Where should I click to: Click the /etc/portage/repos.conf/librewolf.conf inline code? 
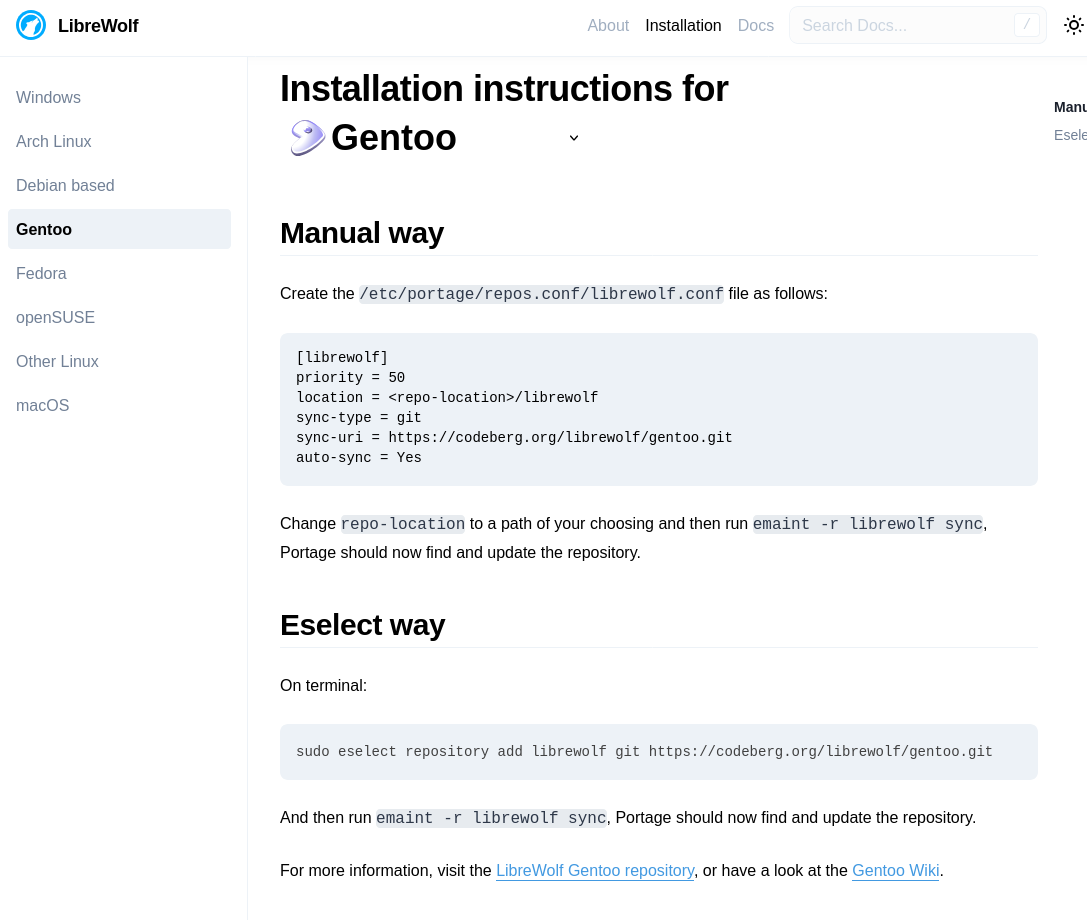pos(541,294)
